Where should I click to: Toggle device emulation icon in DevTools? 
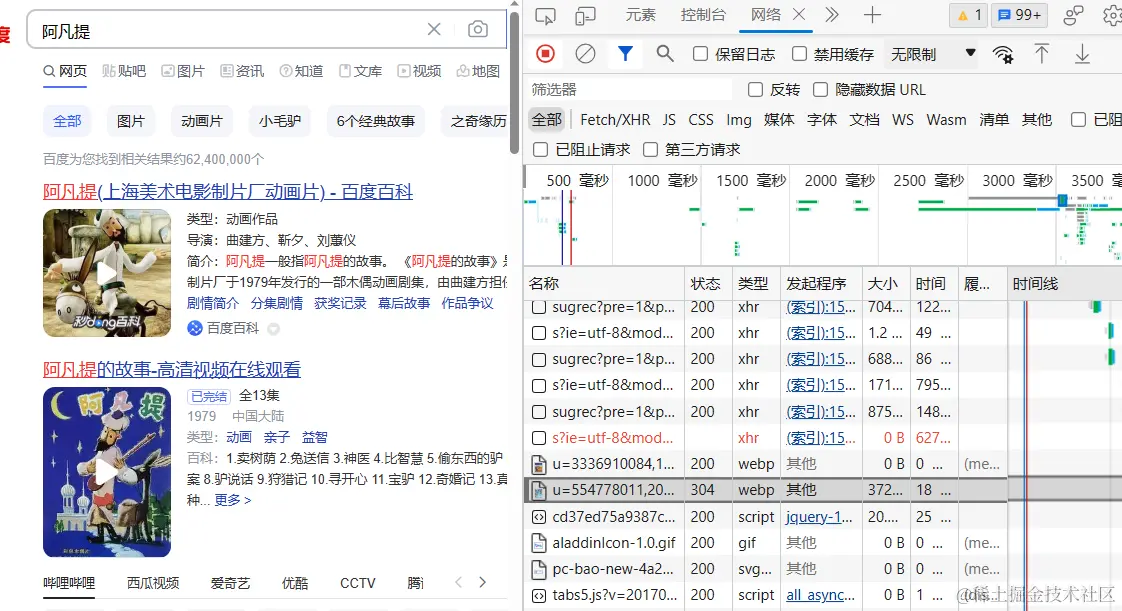pos(585,15)
